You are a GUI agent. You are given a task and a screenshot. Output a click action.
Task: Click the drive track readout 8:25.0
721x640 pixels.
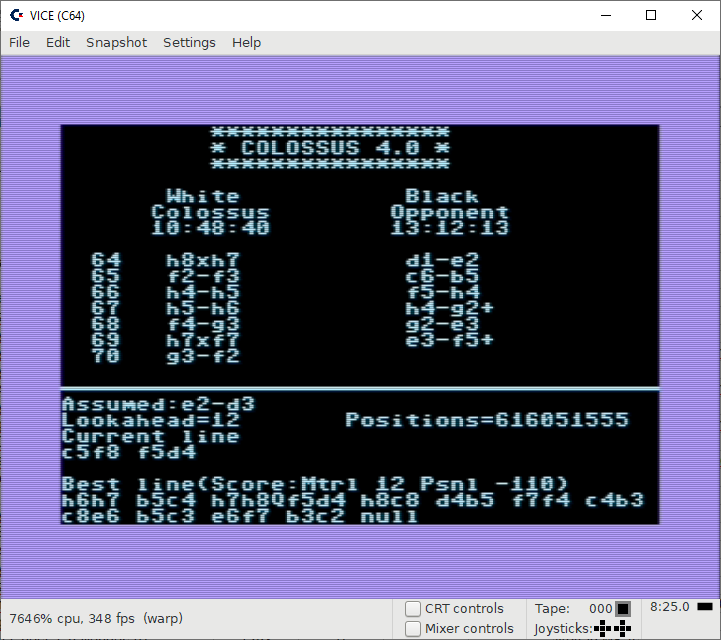pos(670,607)
